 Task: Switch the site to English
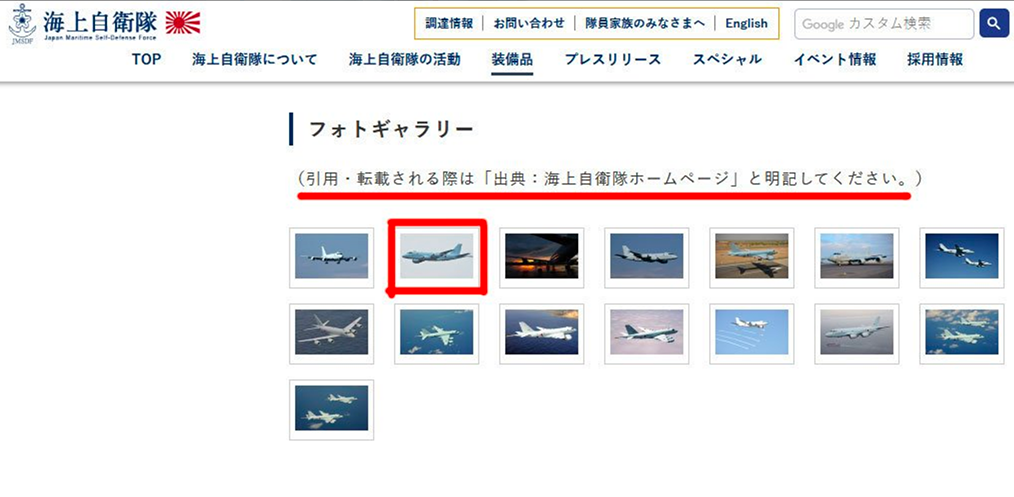click(746, 24)
